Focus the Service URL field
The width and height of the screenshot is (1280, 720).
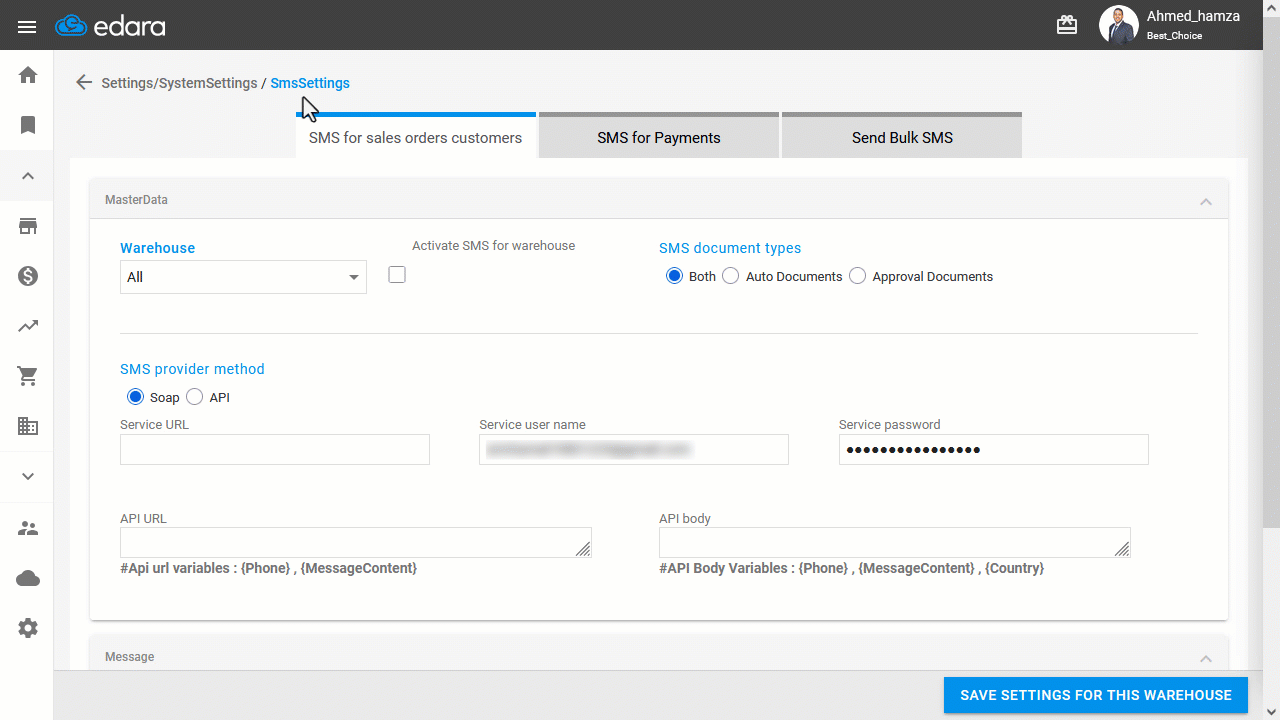275,450
